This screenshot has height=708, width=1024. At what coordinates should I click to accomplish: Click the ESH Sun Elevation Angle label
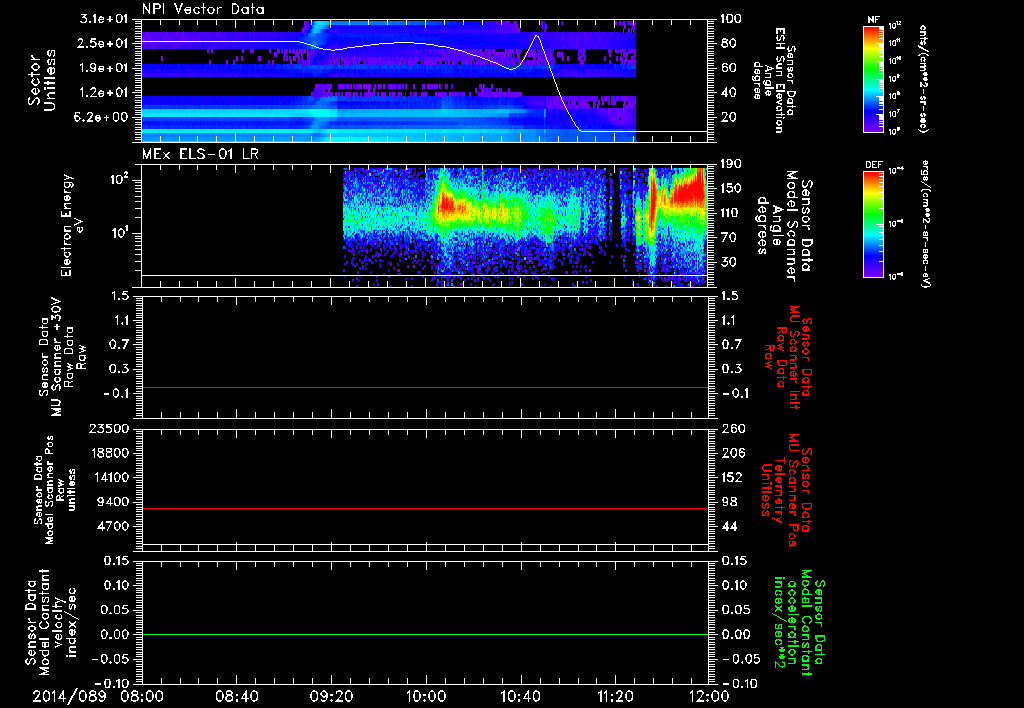(774, 80)
